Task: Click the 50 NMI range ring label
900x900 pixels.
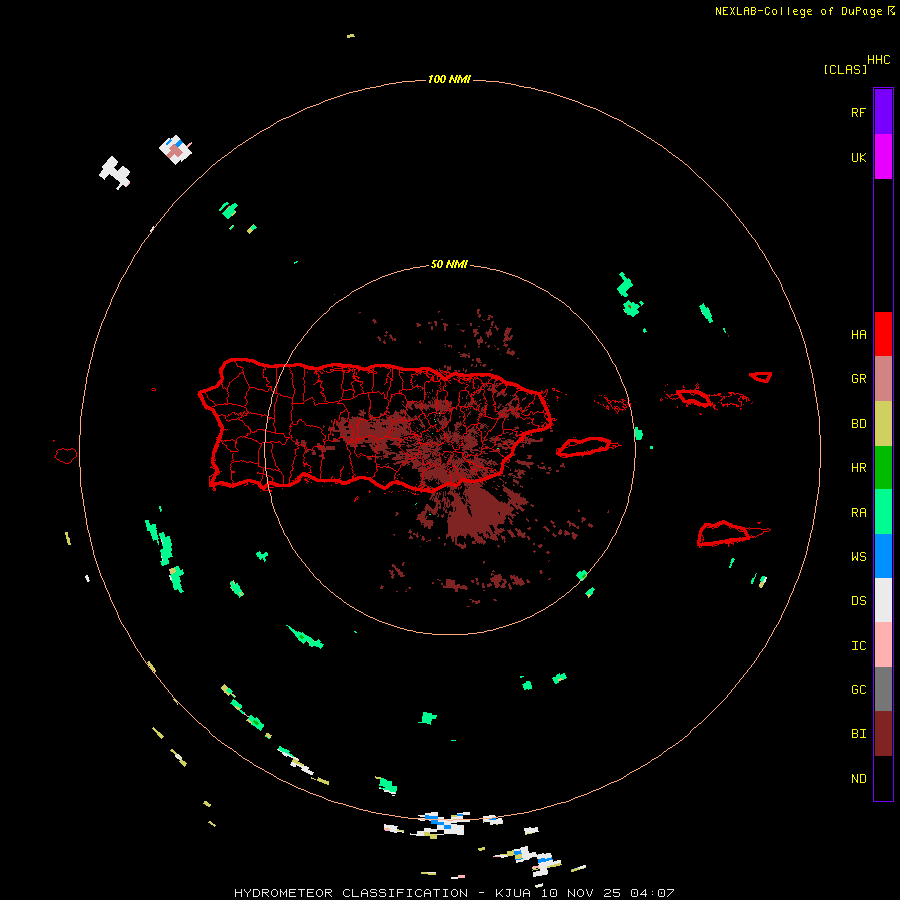Action: click(449, 265)
